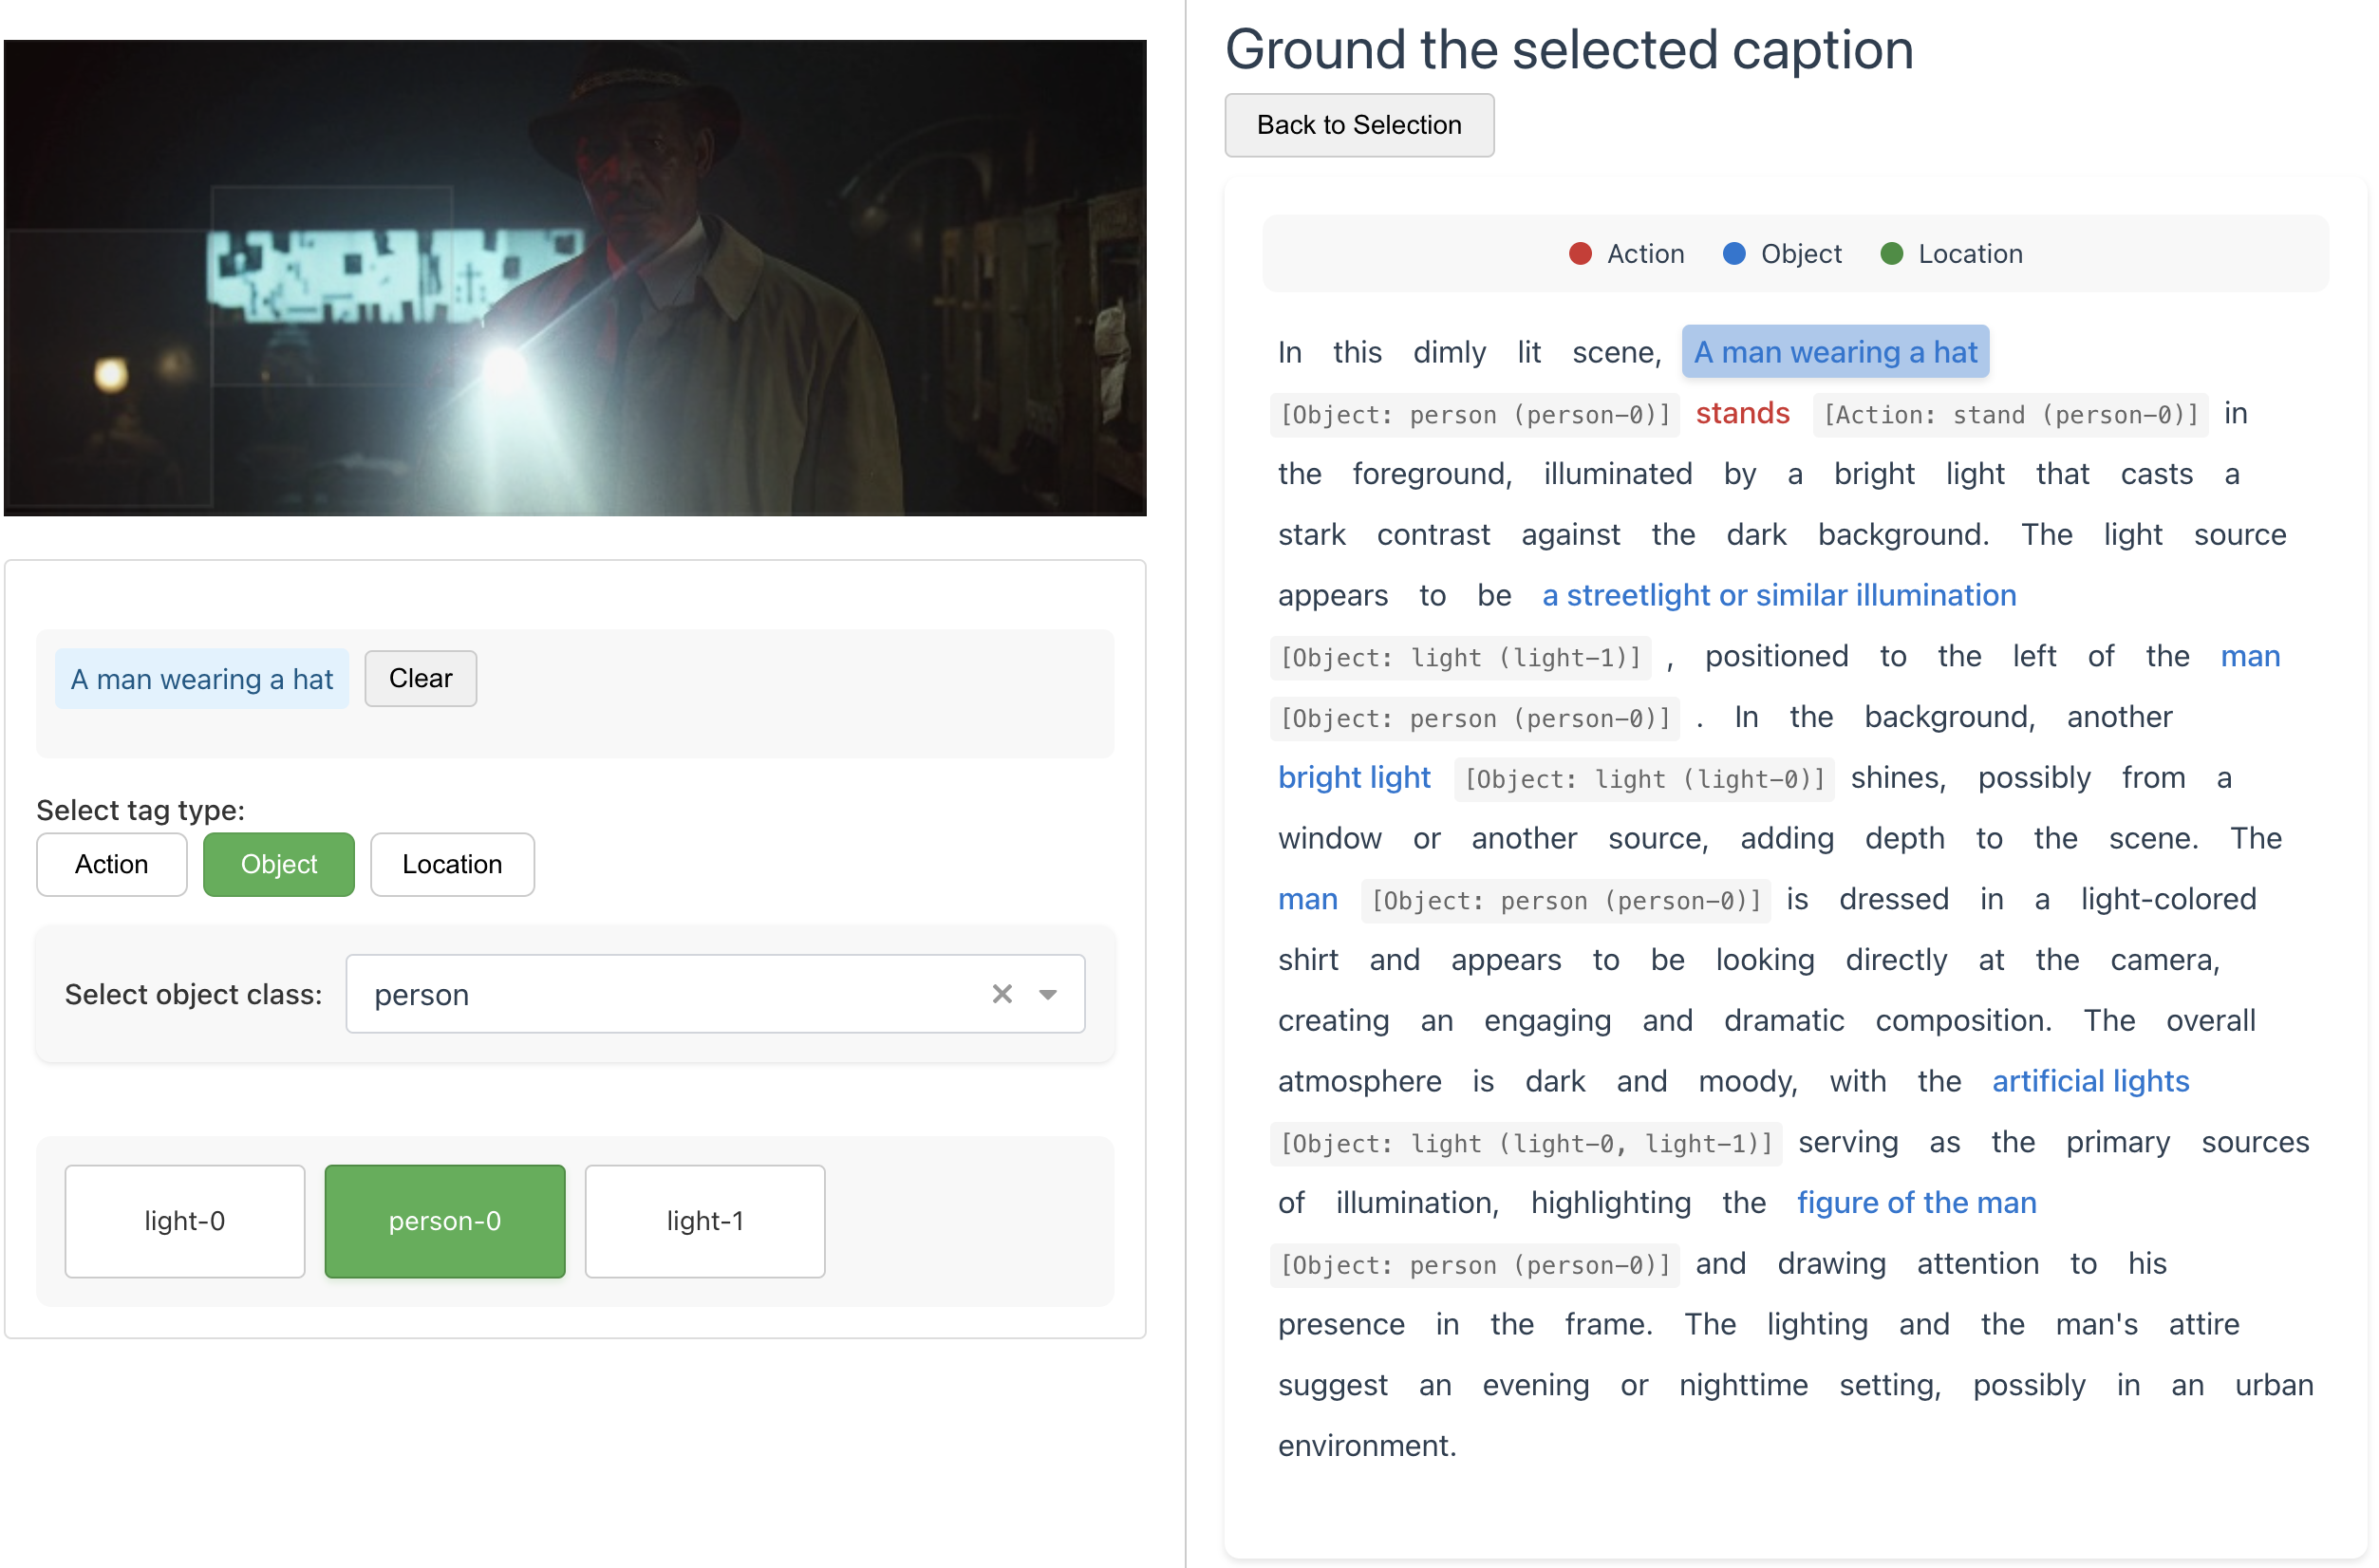The image size is (2379, 1568).
Task: Click the person object class combo box
Action: tap(660, 994)
